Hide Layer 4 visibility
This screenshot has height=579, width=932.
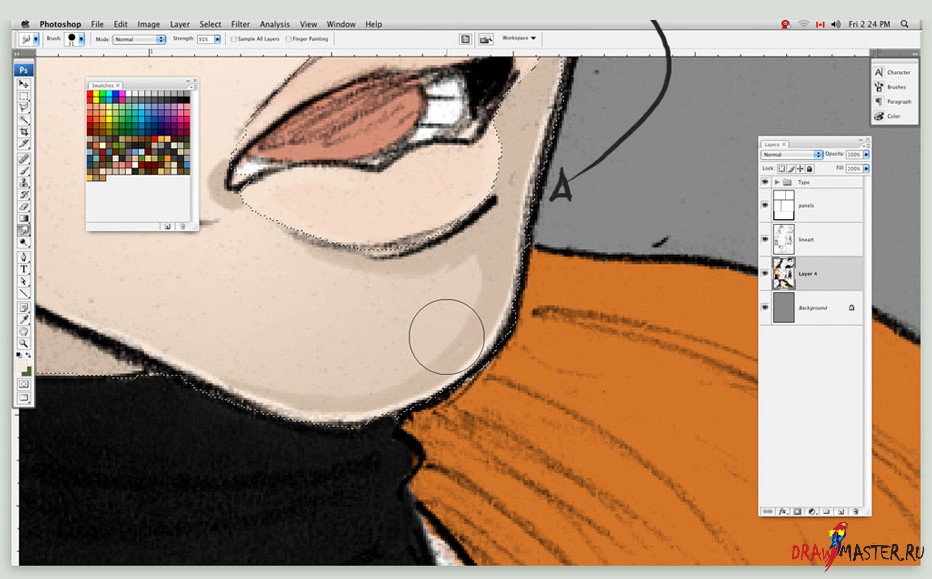point(765,273)
